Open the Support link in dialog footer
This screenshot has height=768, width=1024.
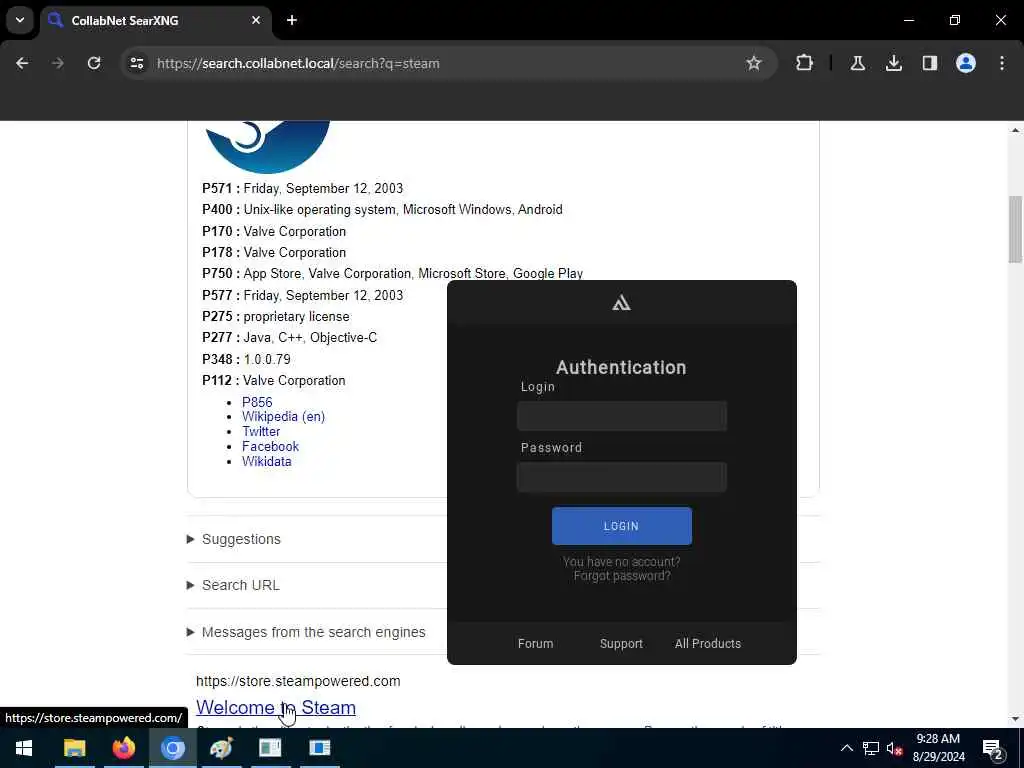click(621, 643)
